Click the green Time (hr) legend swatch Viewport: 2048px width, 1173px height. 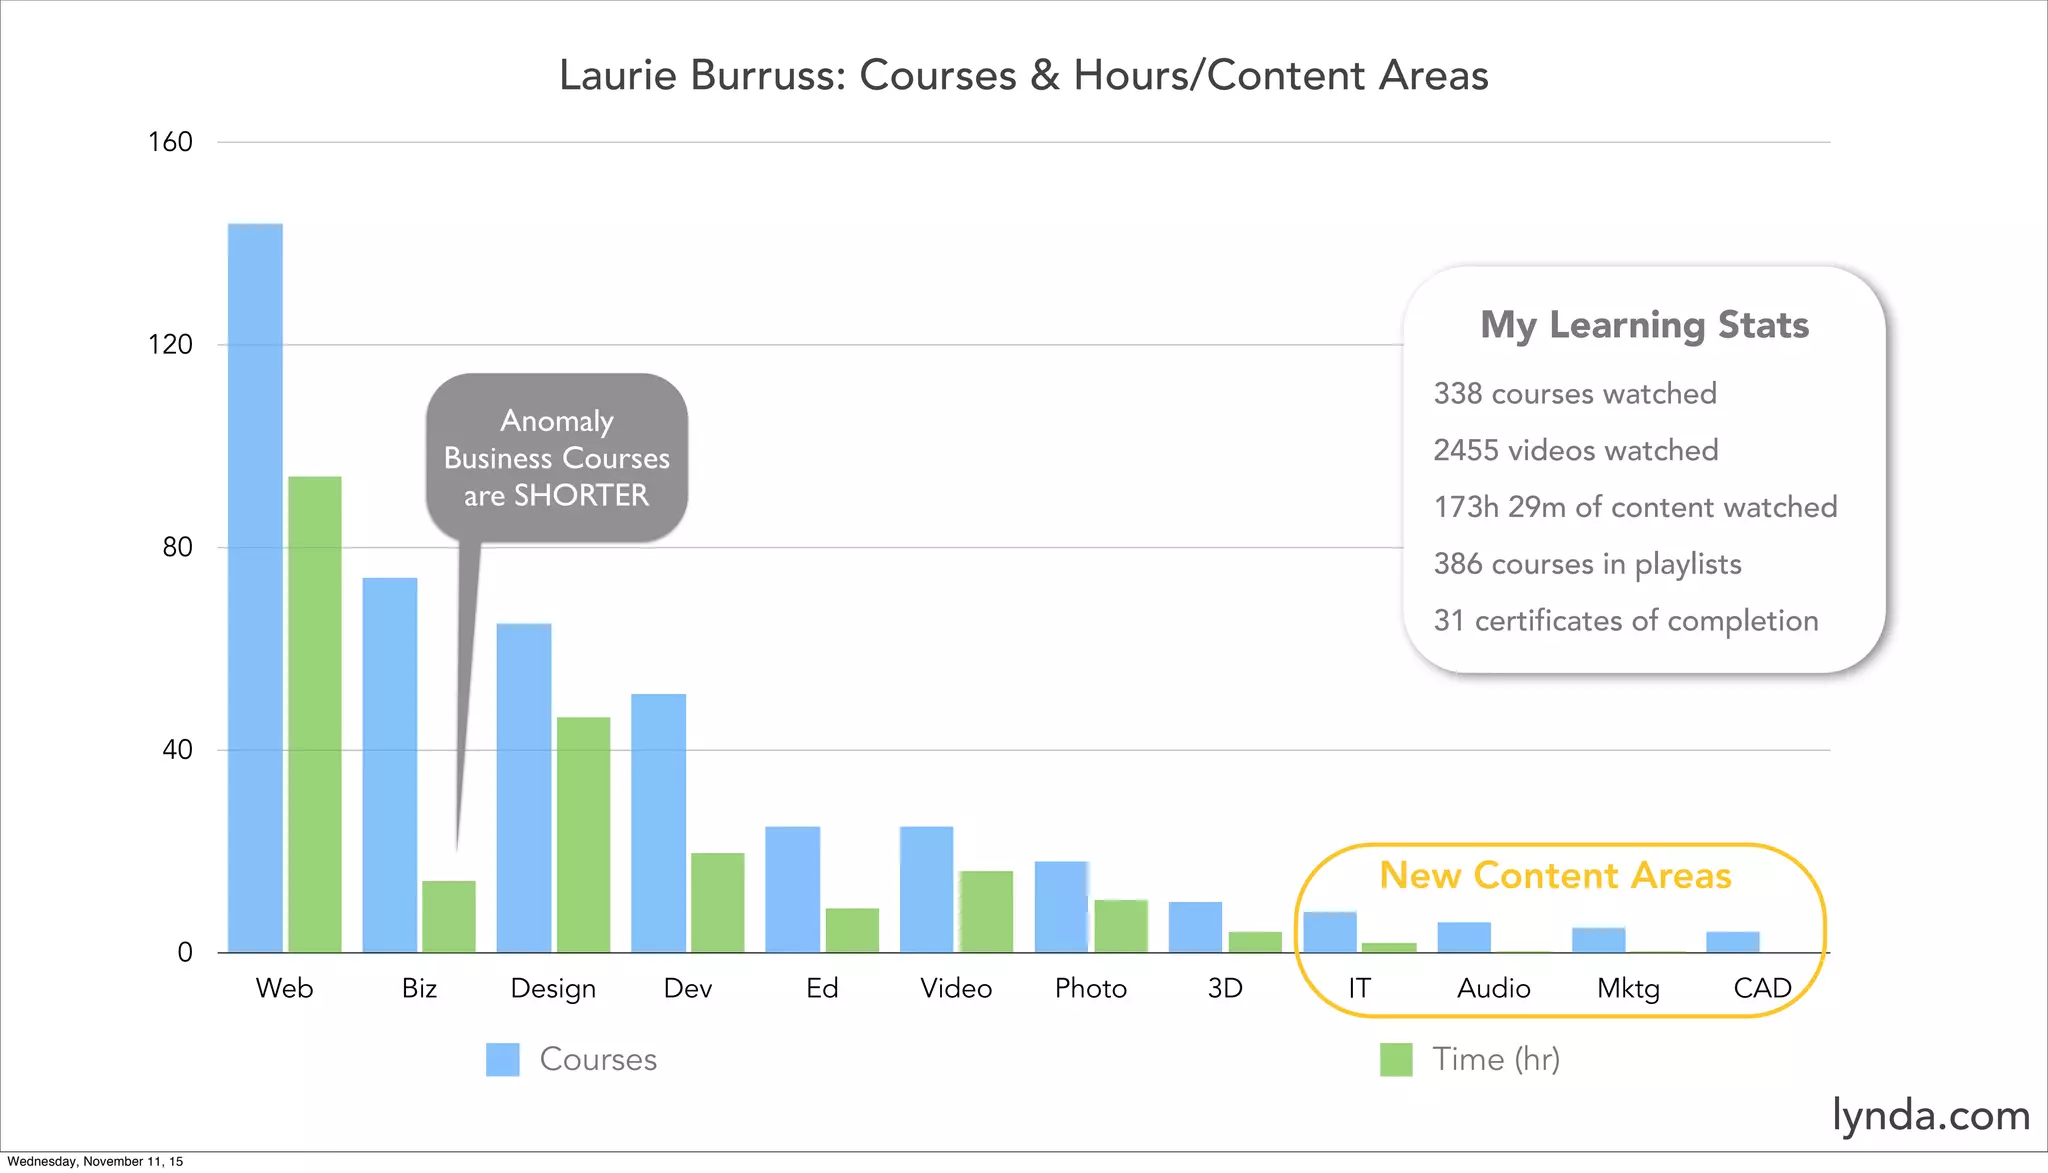(x=1396, y=1059)
